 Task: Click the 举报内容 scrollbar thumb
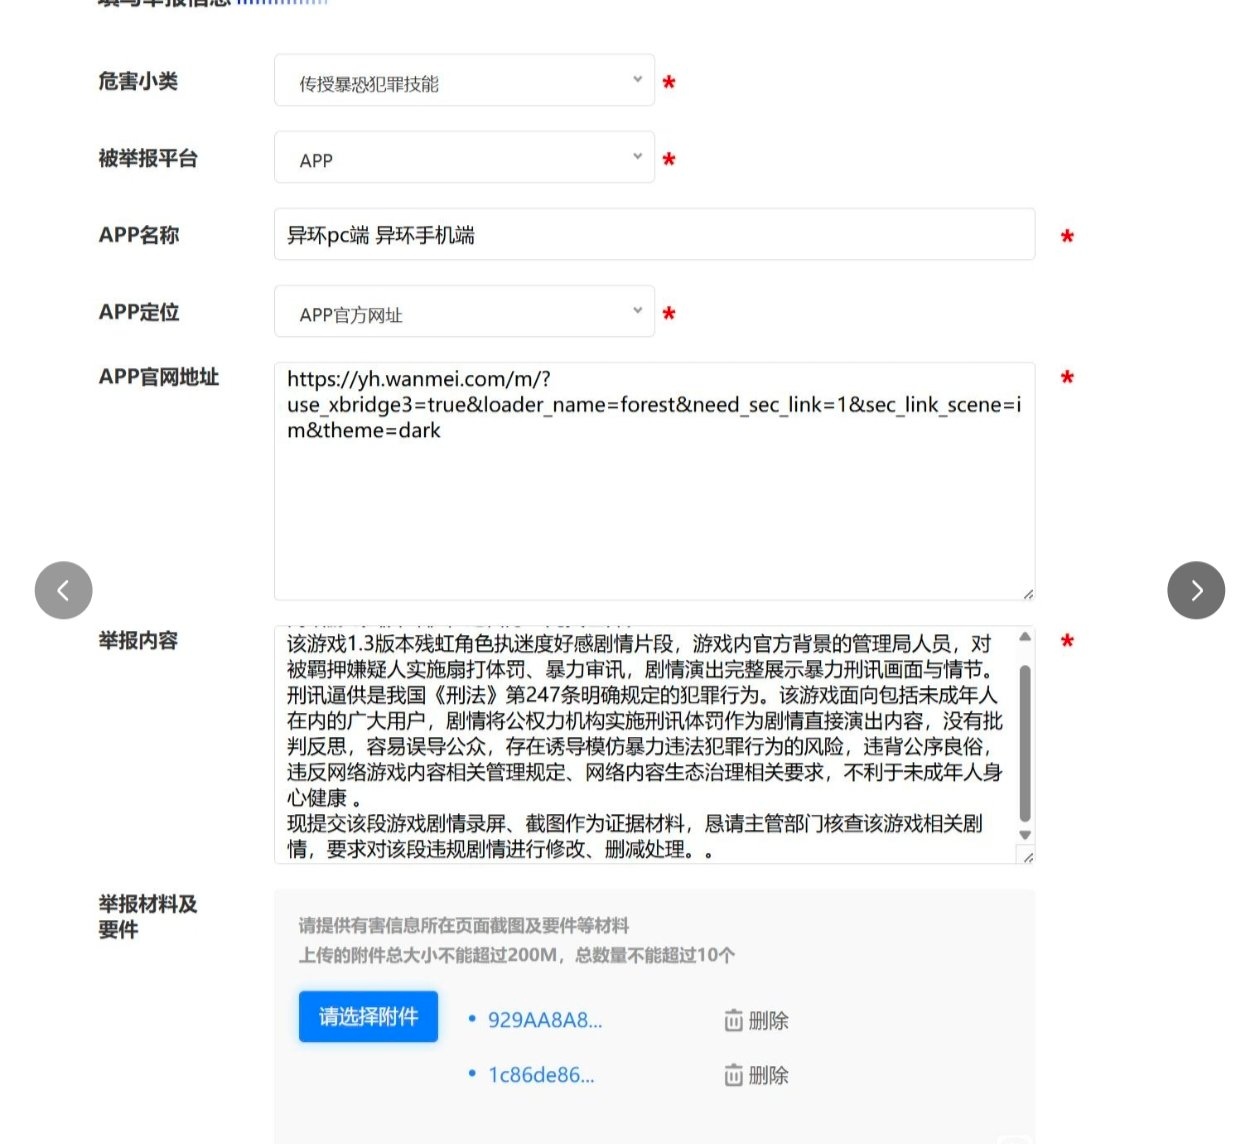click(x=1025, y=743)
